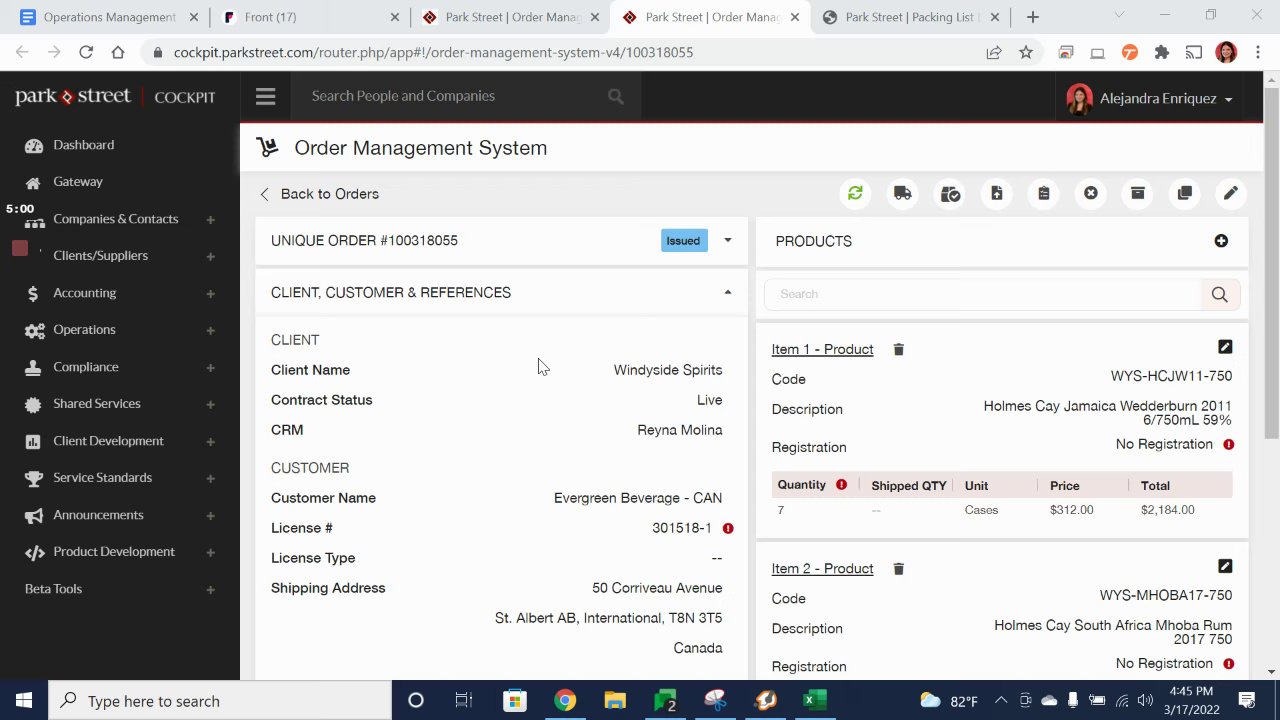Open Service Standards in sidebar
Screen dimensions: 1280x720
102,478
